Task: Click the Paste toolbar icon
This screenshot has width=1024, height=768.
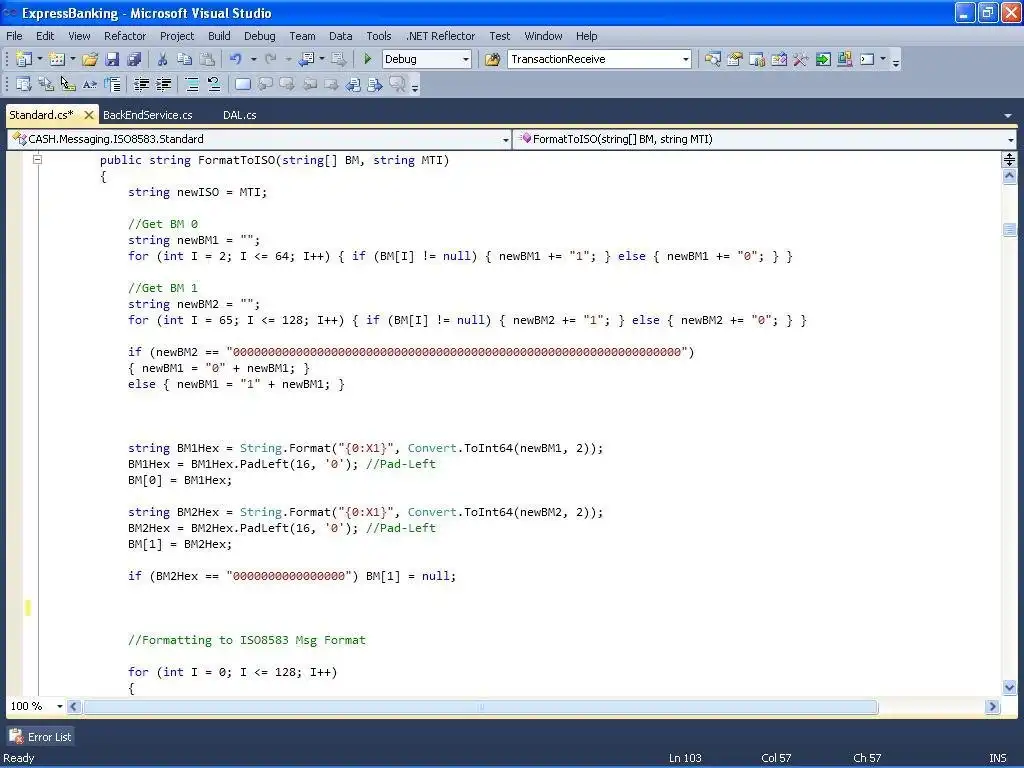Action: point(207,59)
